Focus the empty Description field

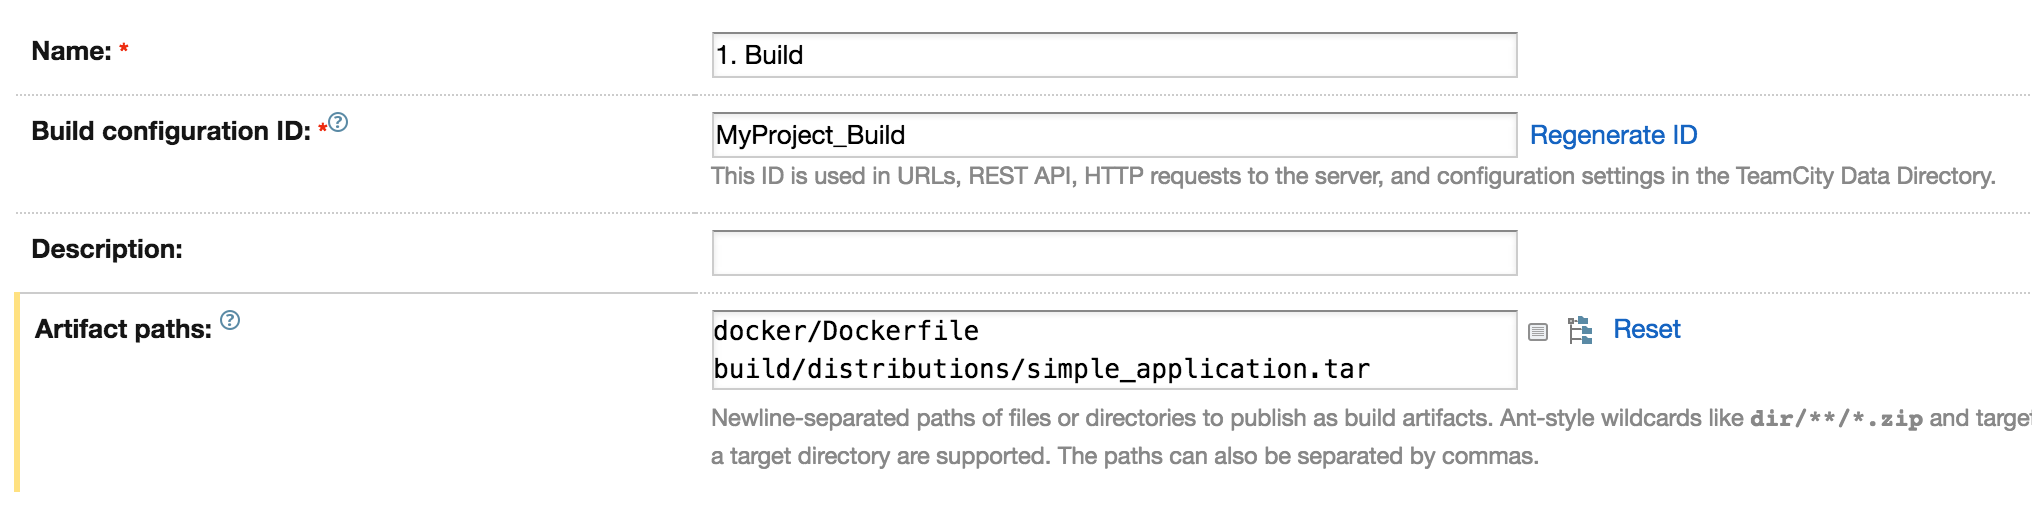(x=1114, y=253)
